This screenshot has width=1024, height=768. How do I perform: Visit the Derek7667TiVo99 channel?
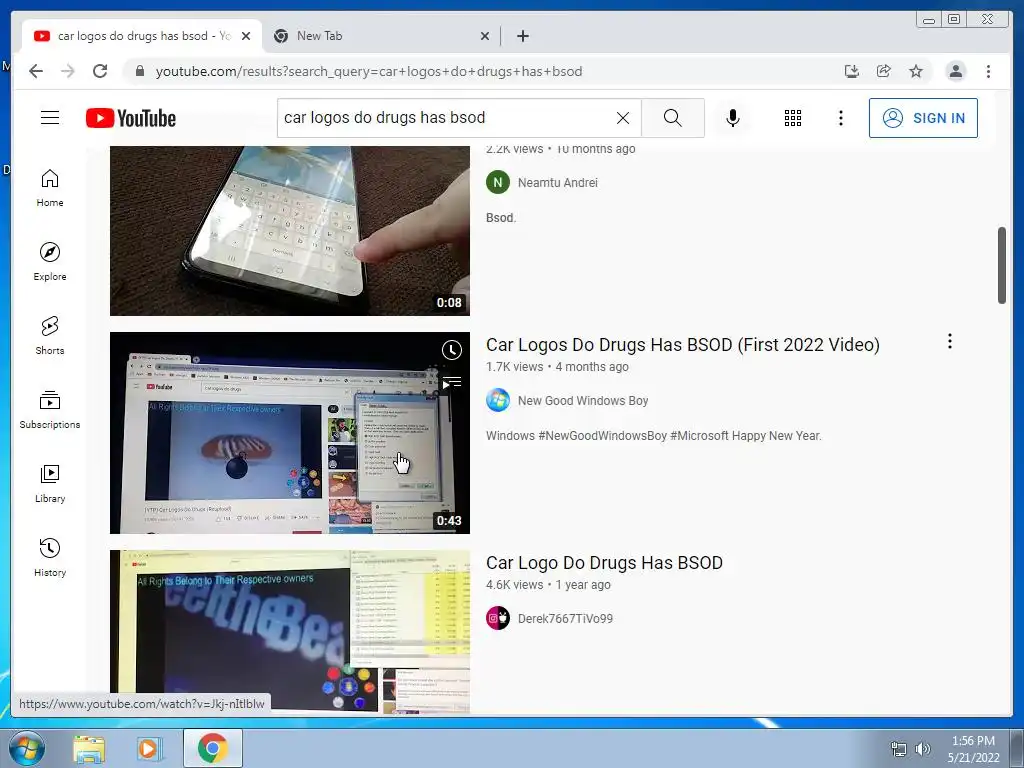(x=565, y=618)
